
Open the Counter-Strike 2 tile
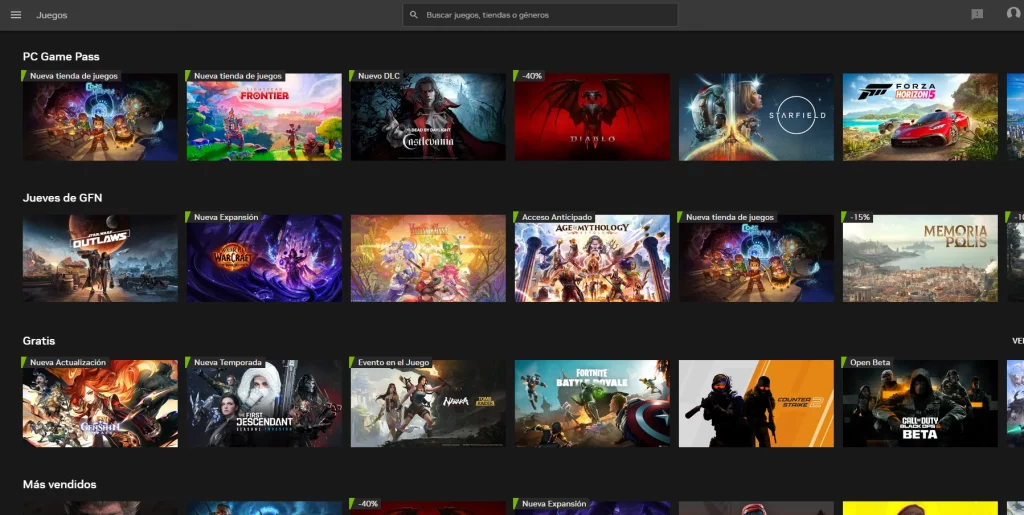pyautogui.click(x=756, y=403)
